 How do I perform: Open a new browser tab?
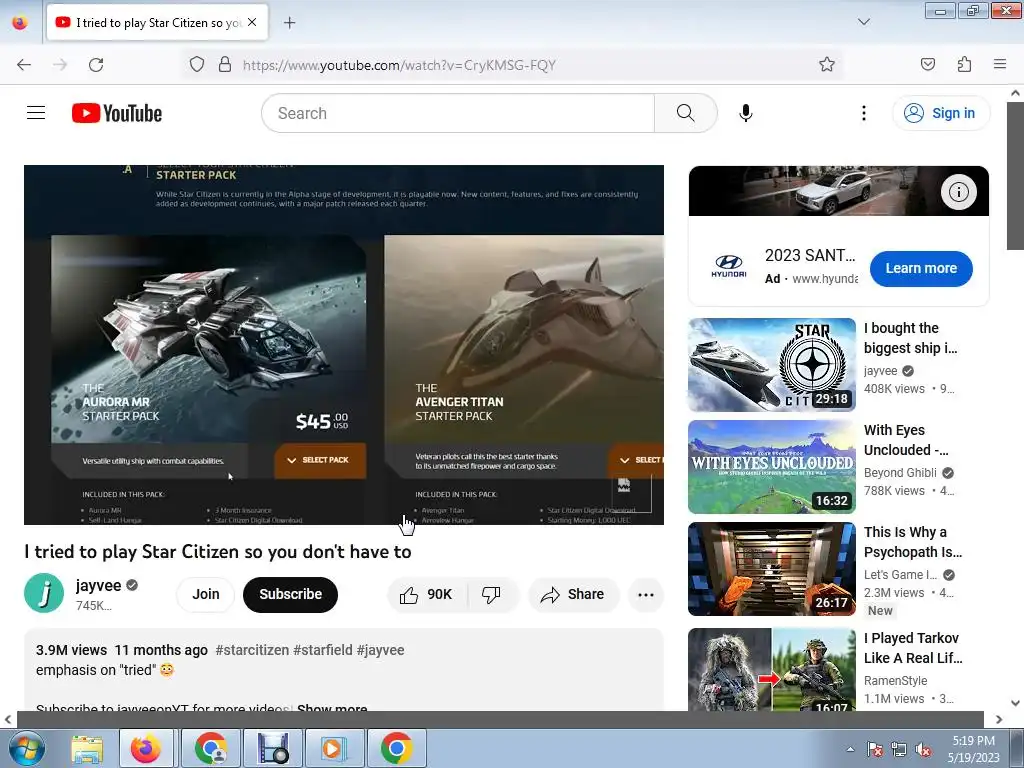pyautogui.click(x=289, y=23)
